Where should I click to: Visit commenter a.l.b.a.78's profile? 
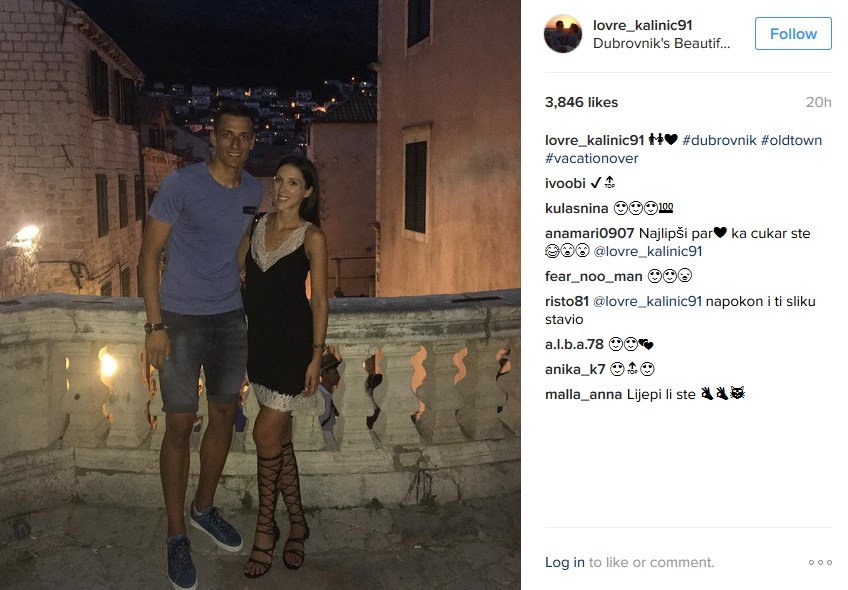click(574, 344)
